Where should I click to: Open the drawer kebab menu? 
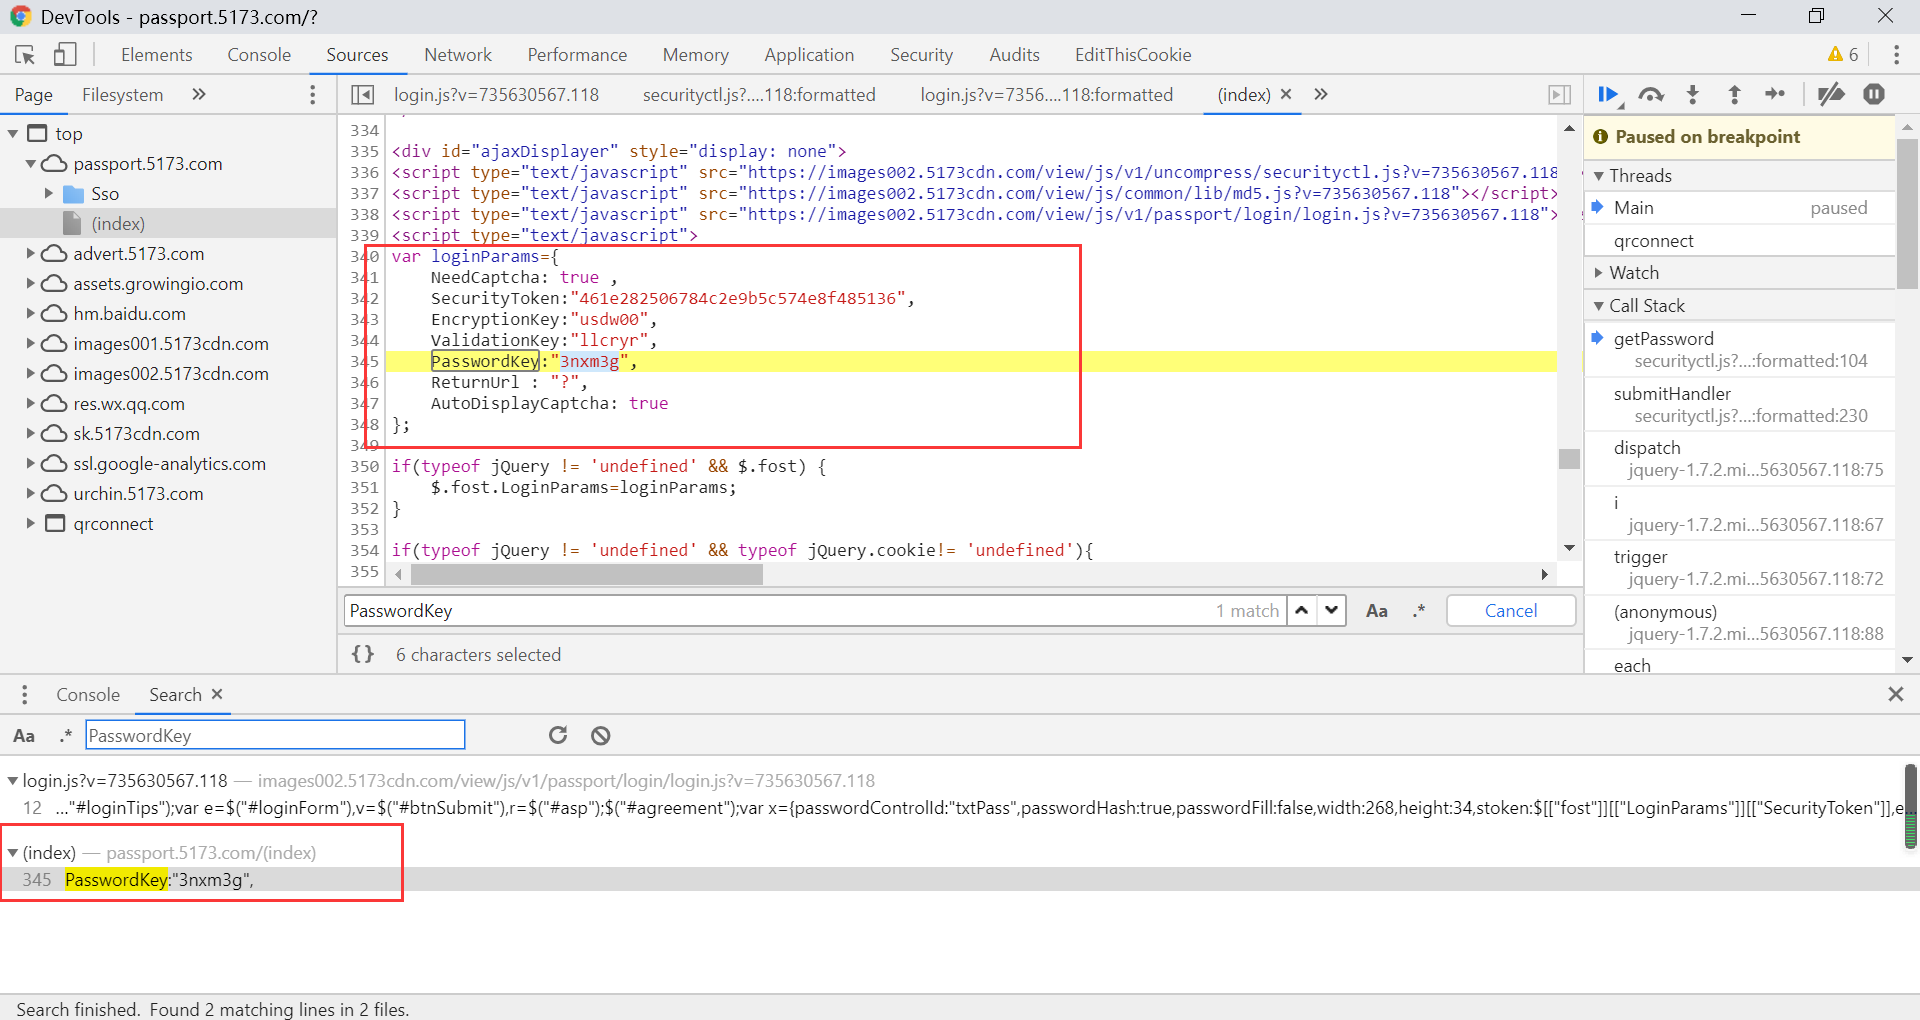[x=25, y=695]
